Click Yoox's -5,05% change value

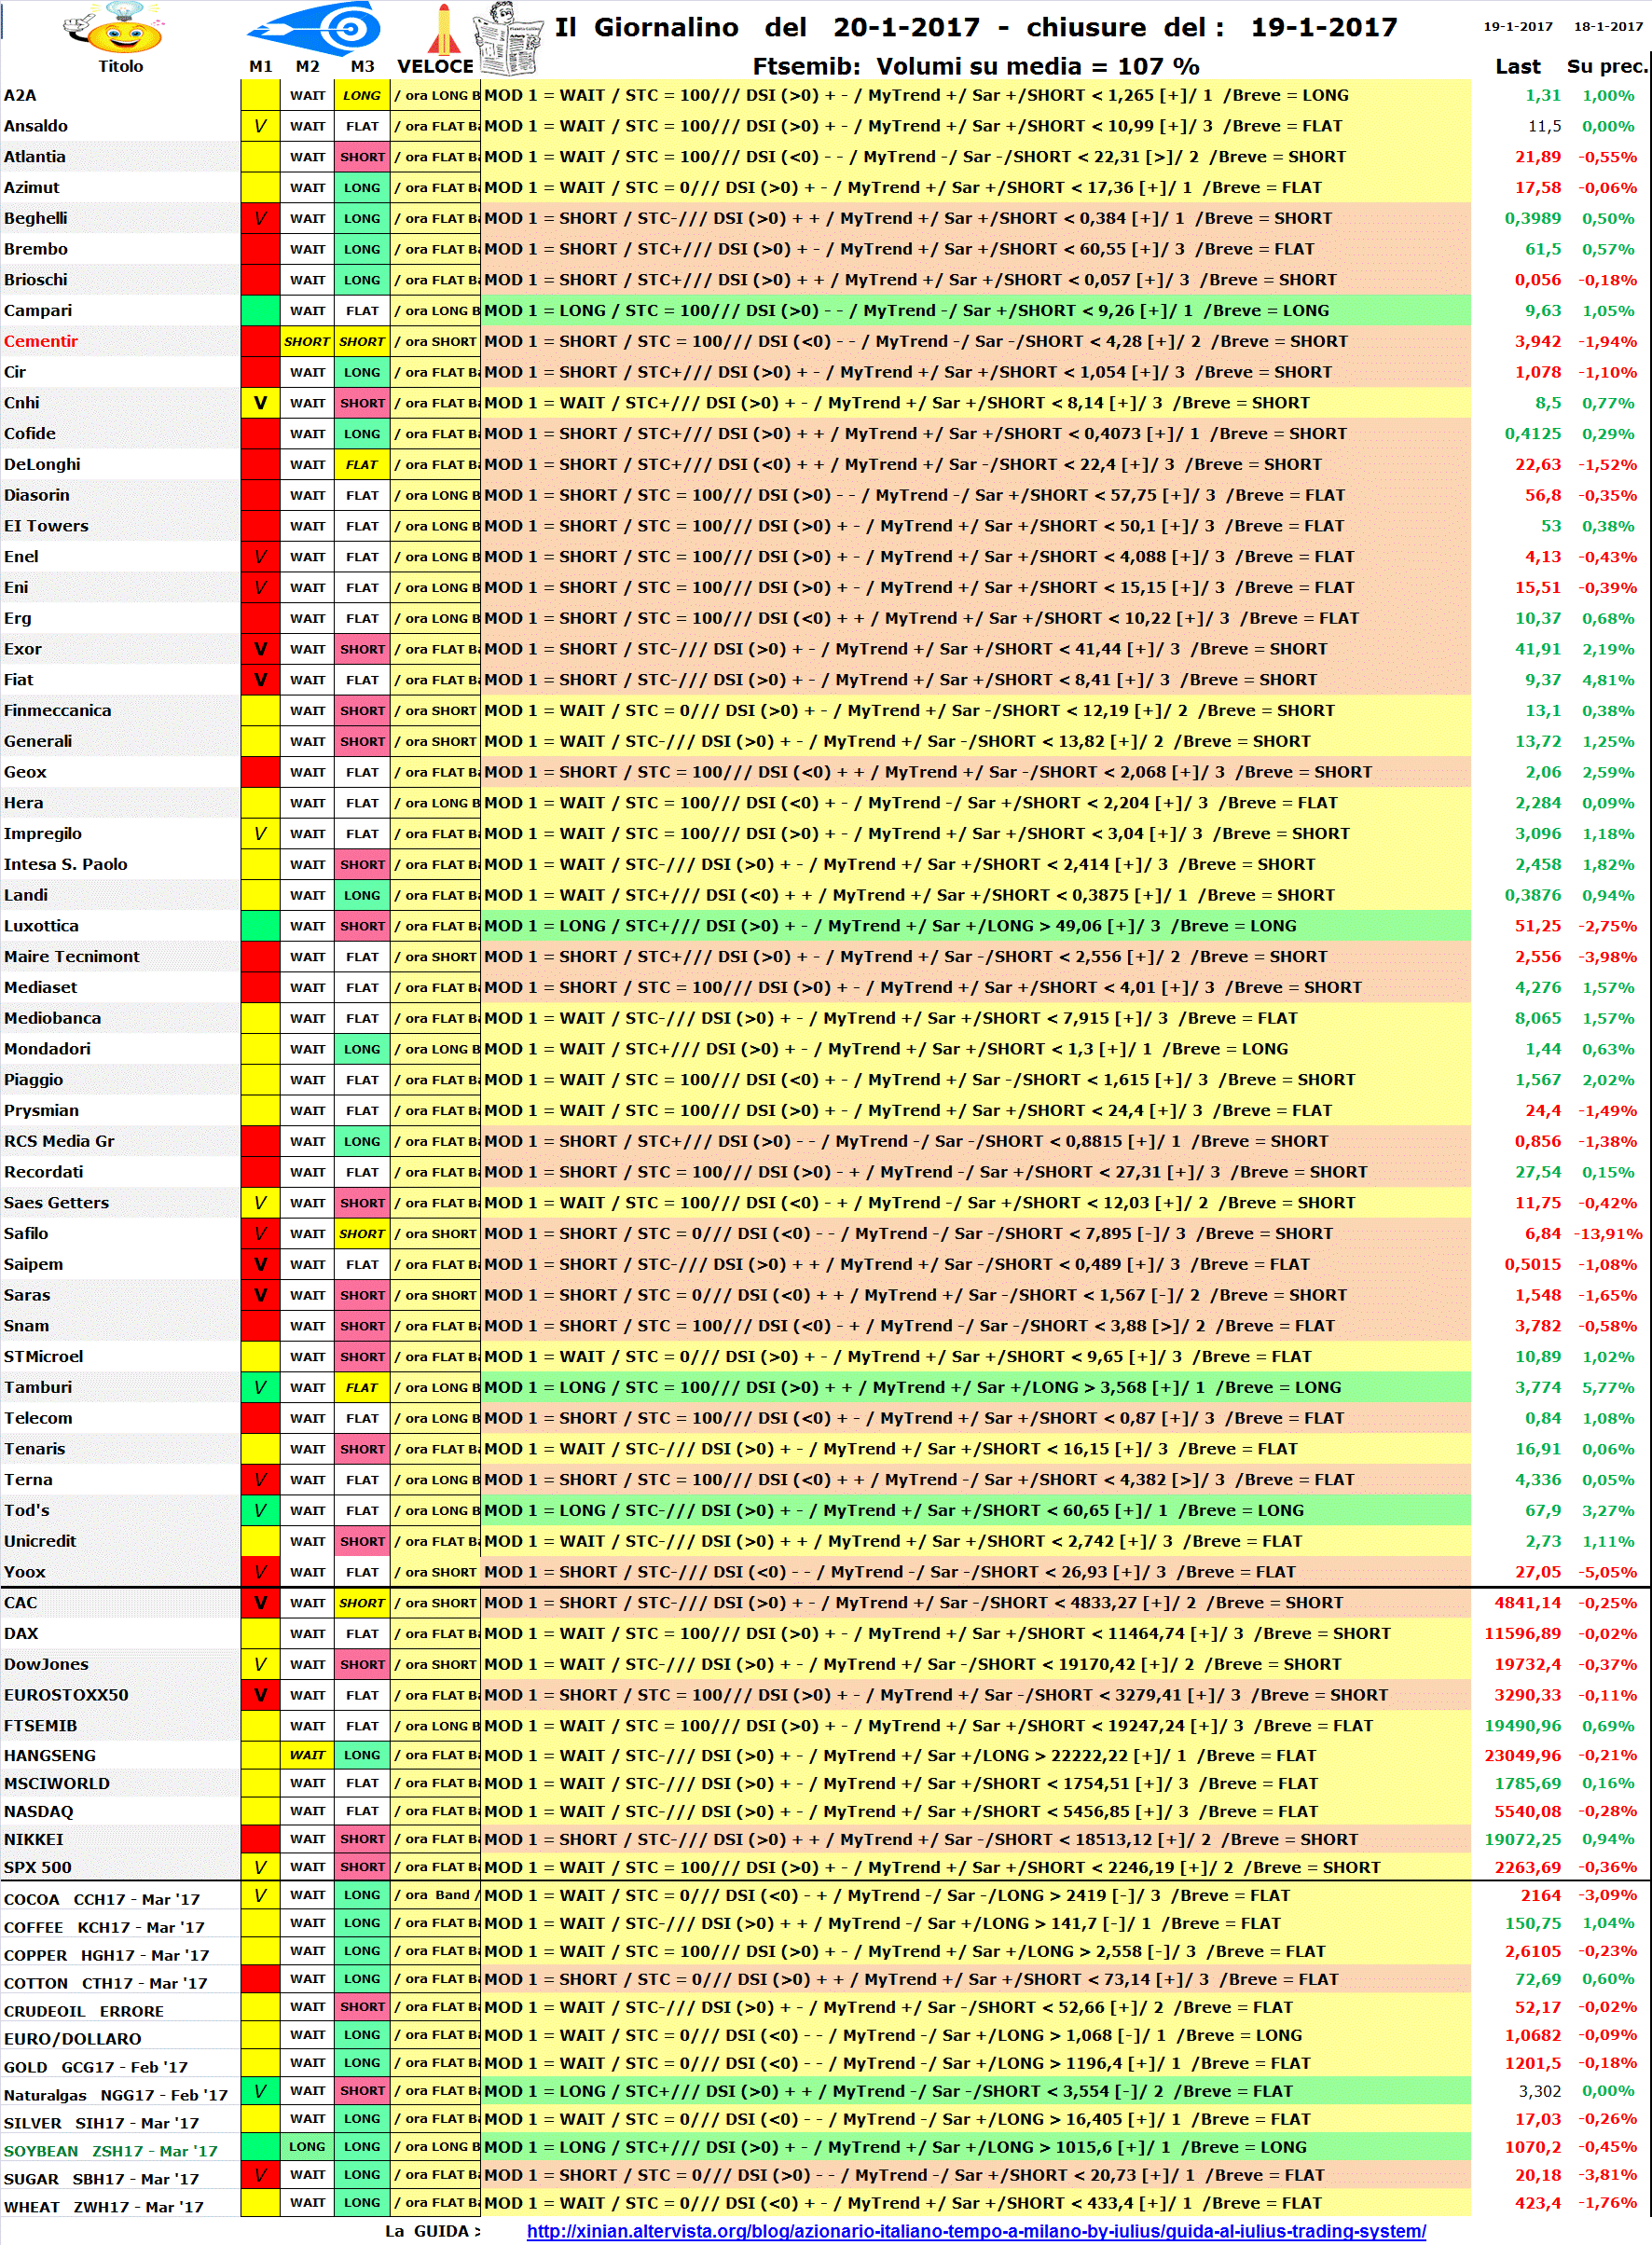click(1608, 1572)
